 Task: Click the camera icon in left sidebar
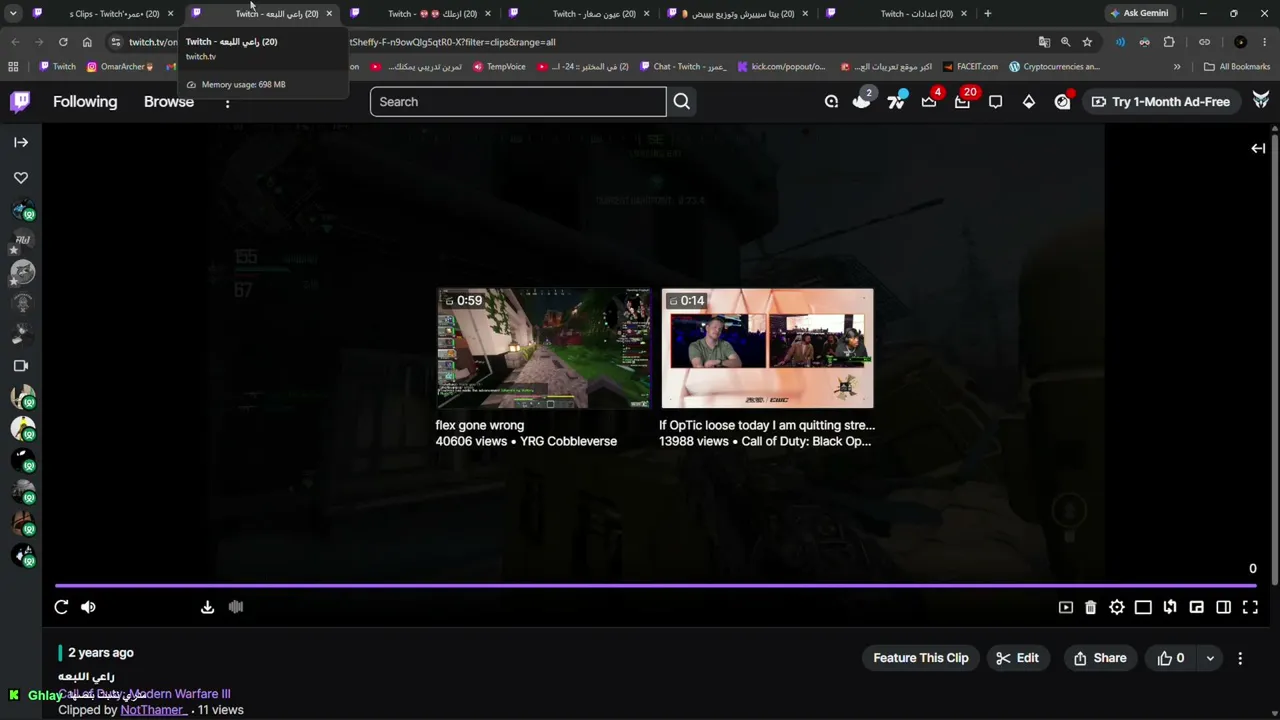point(21,366)
